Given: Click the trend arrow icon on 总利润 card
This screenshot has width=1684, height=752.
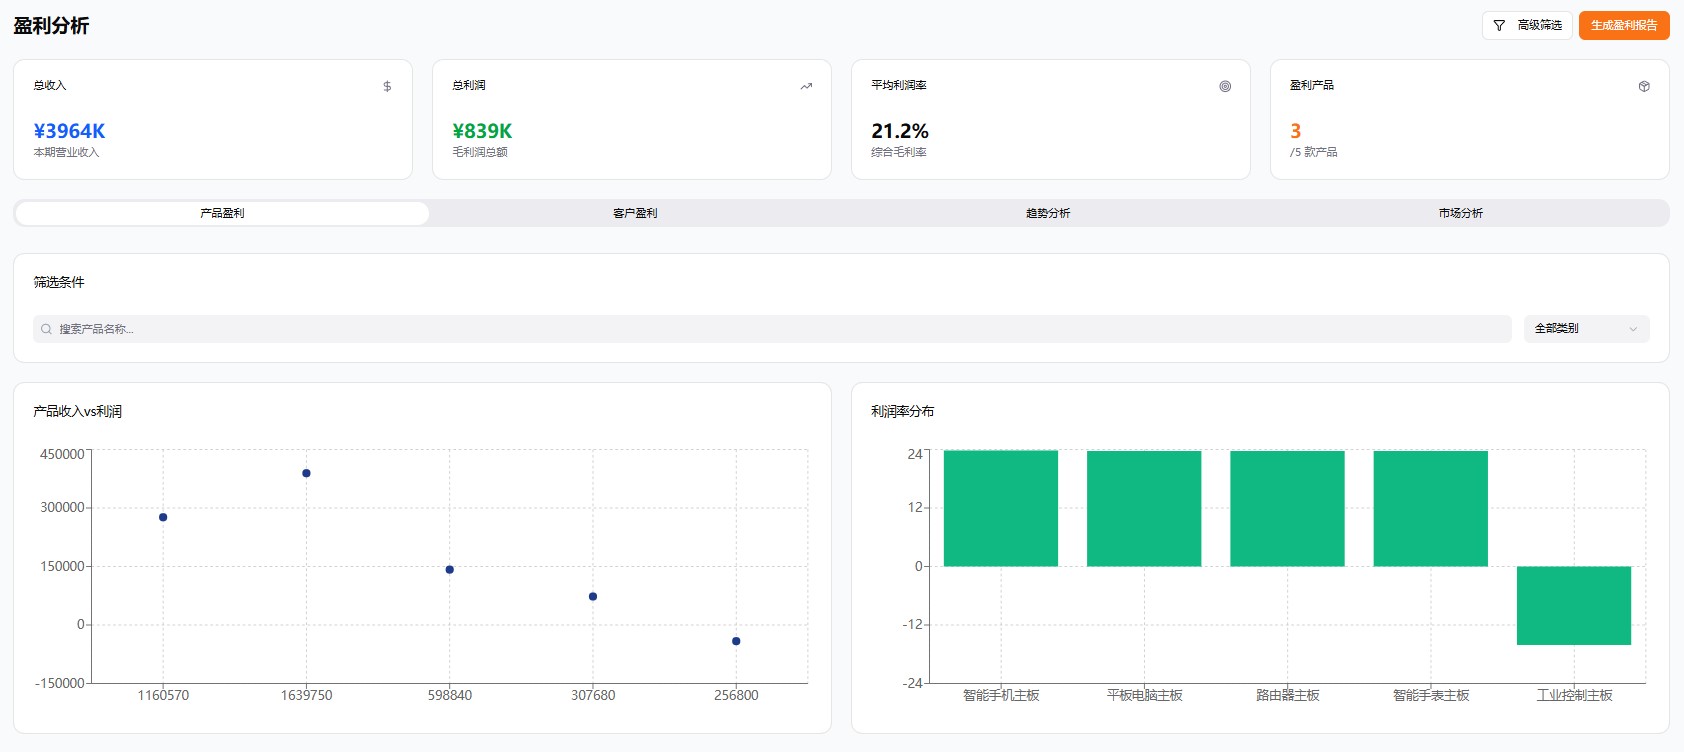Looking at the screenshot, I should click(x=806, y=87).
